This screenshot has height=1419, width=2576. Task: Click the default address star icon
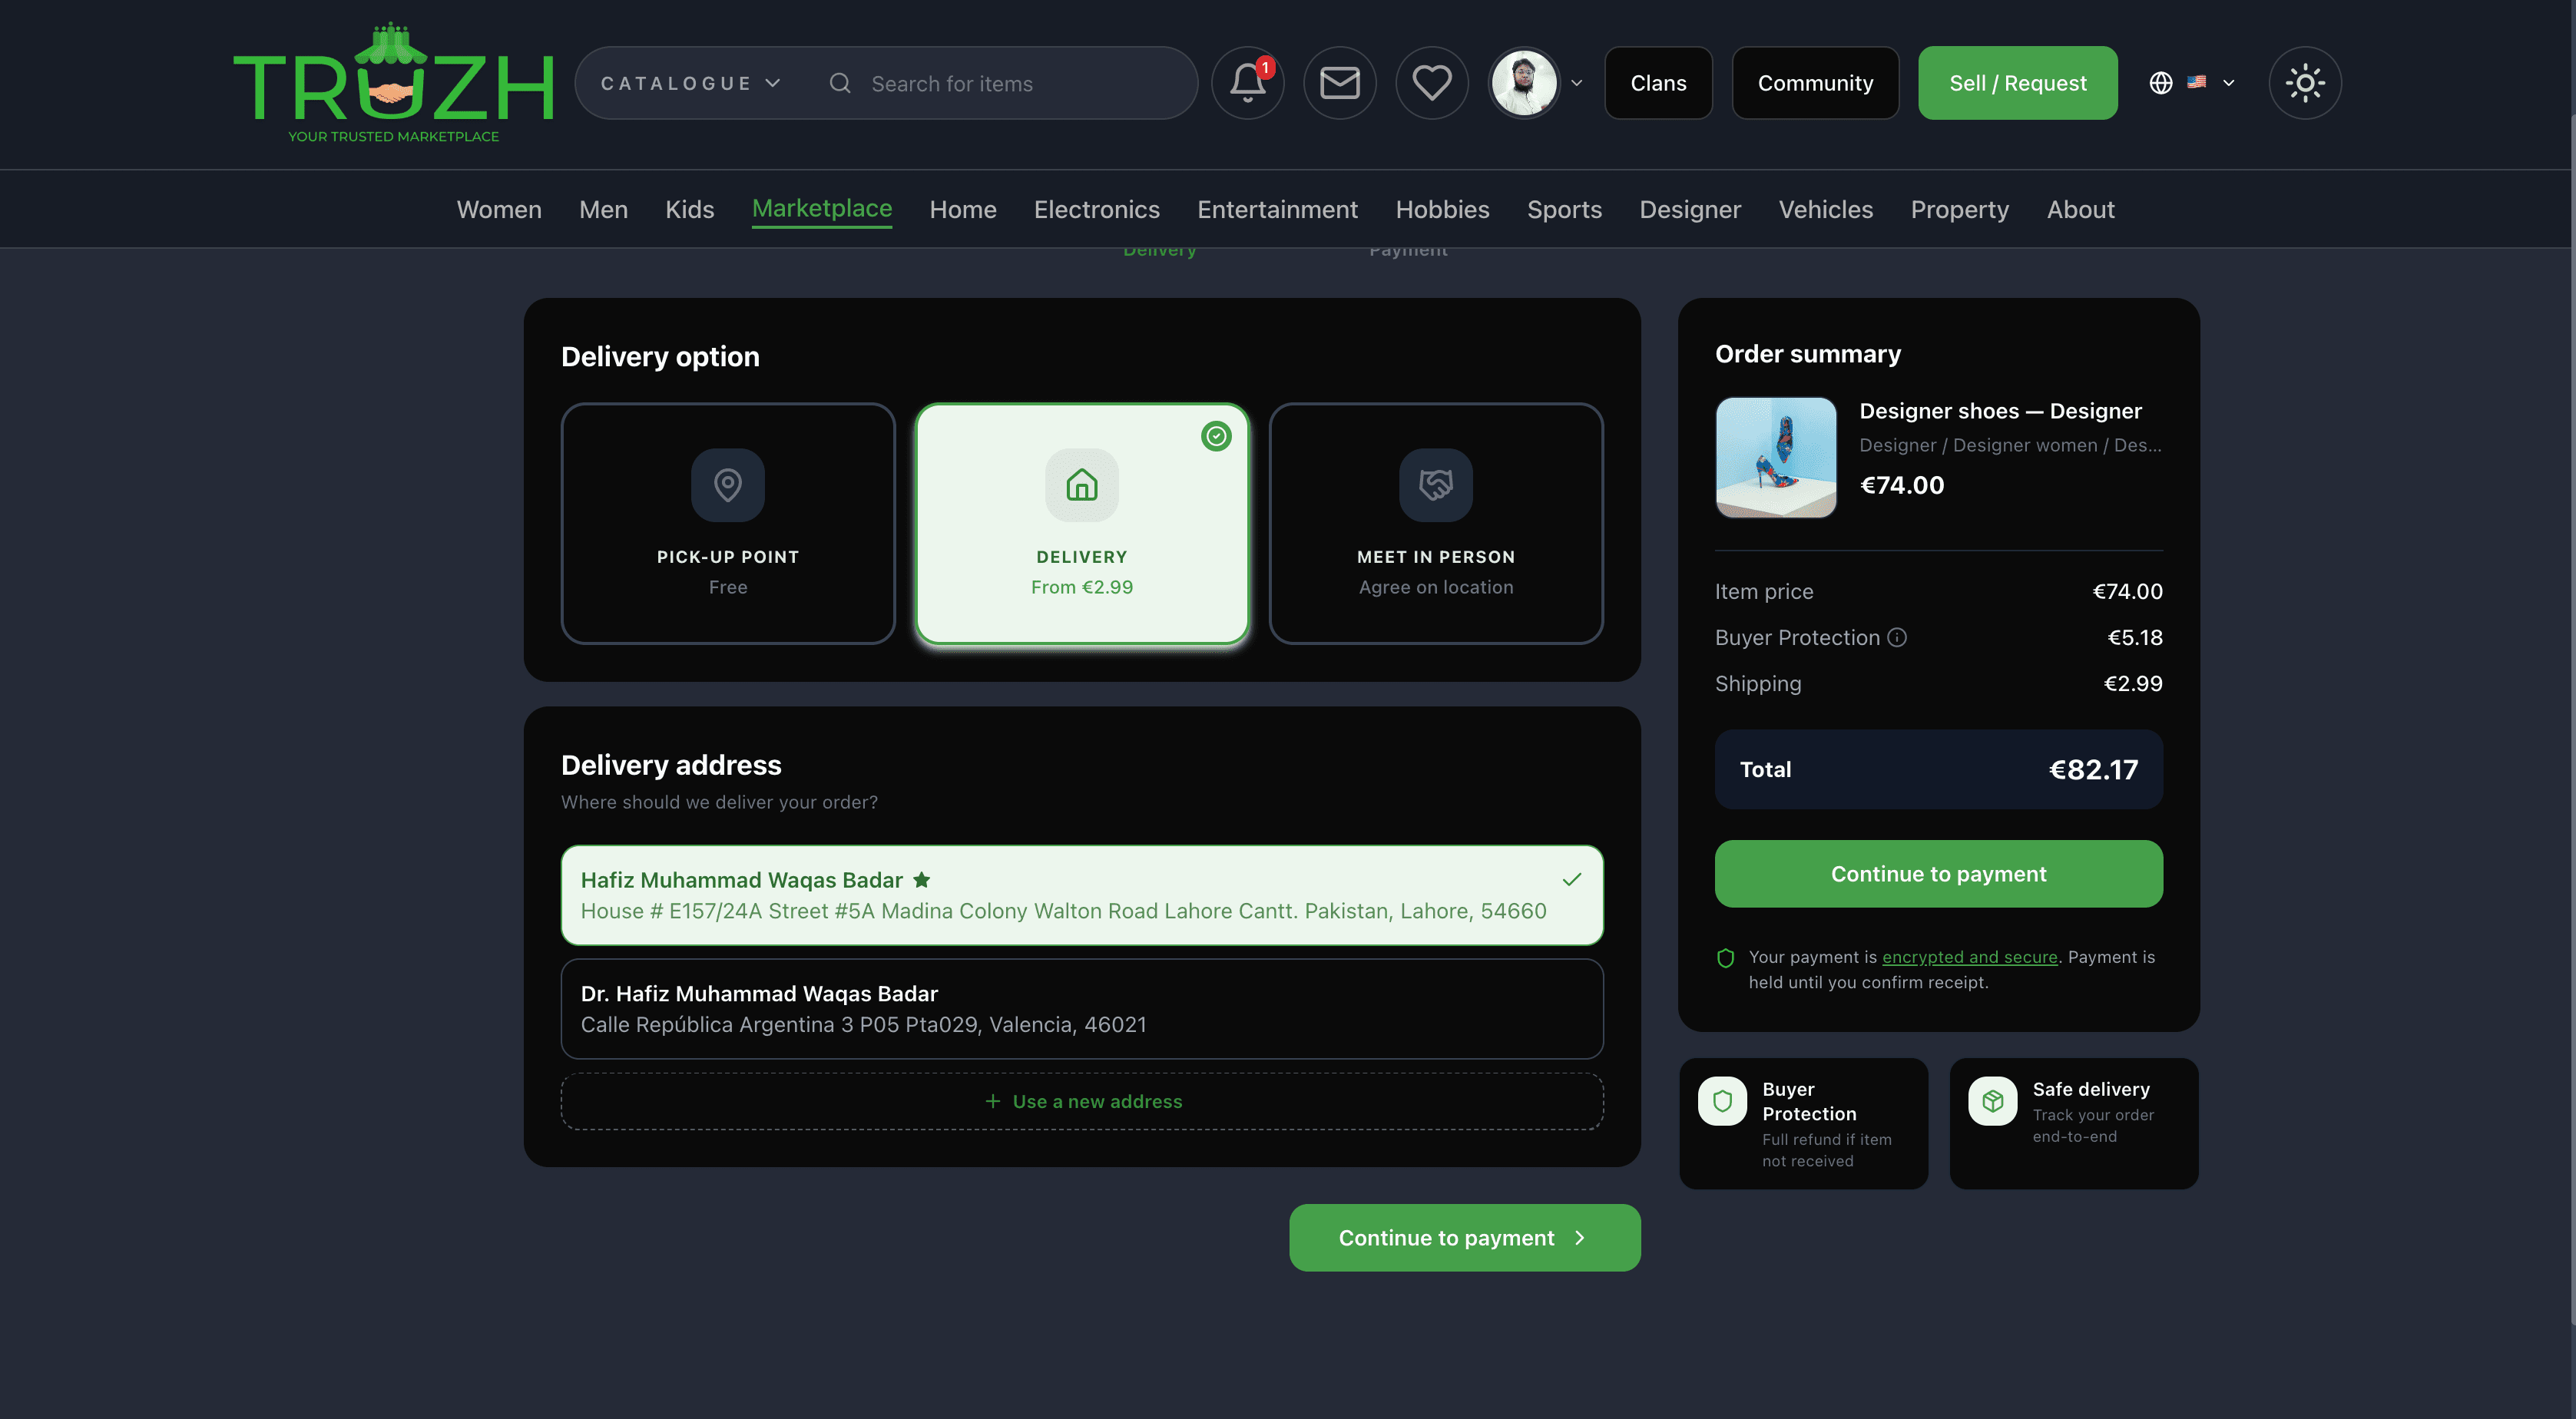point(922,880)
